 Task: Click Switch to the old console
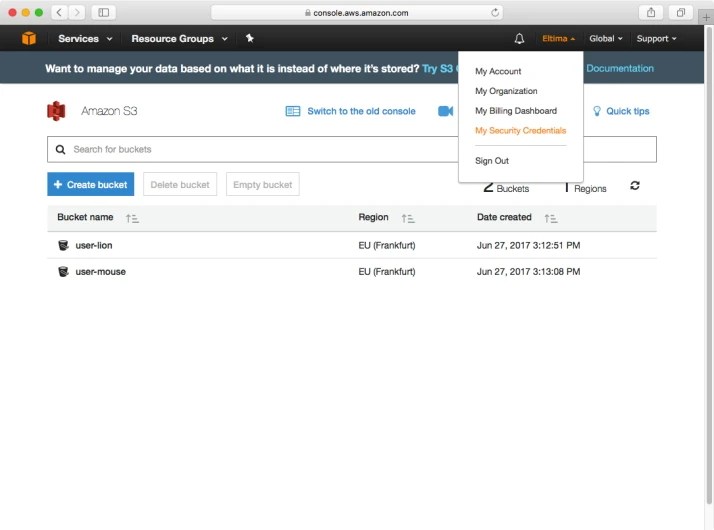[361, 111]
